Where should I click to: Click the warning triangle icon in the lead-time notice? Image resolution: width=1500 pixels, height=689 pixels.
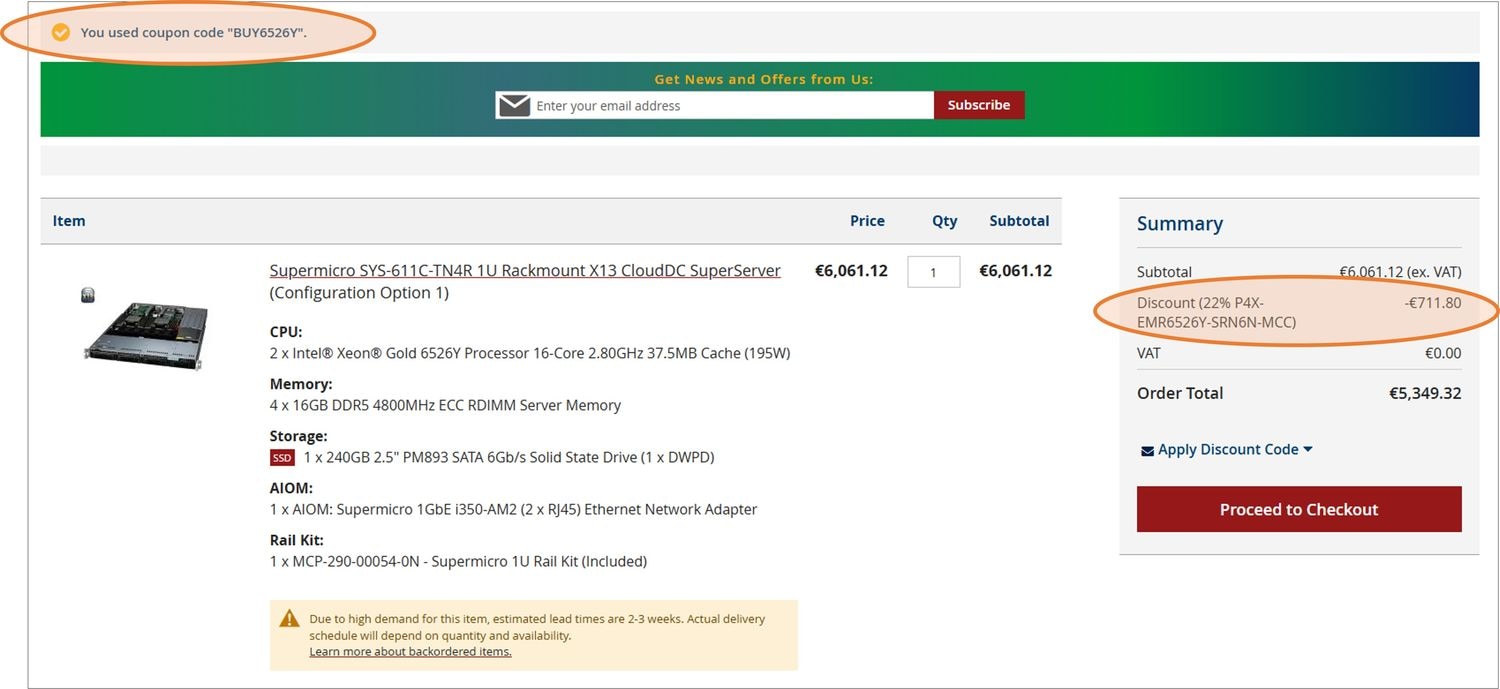point(290,618)
